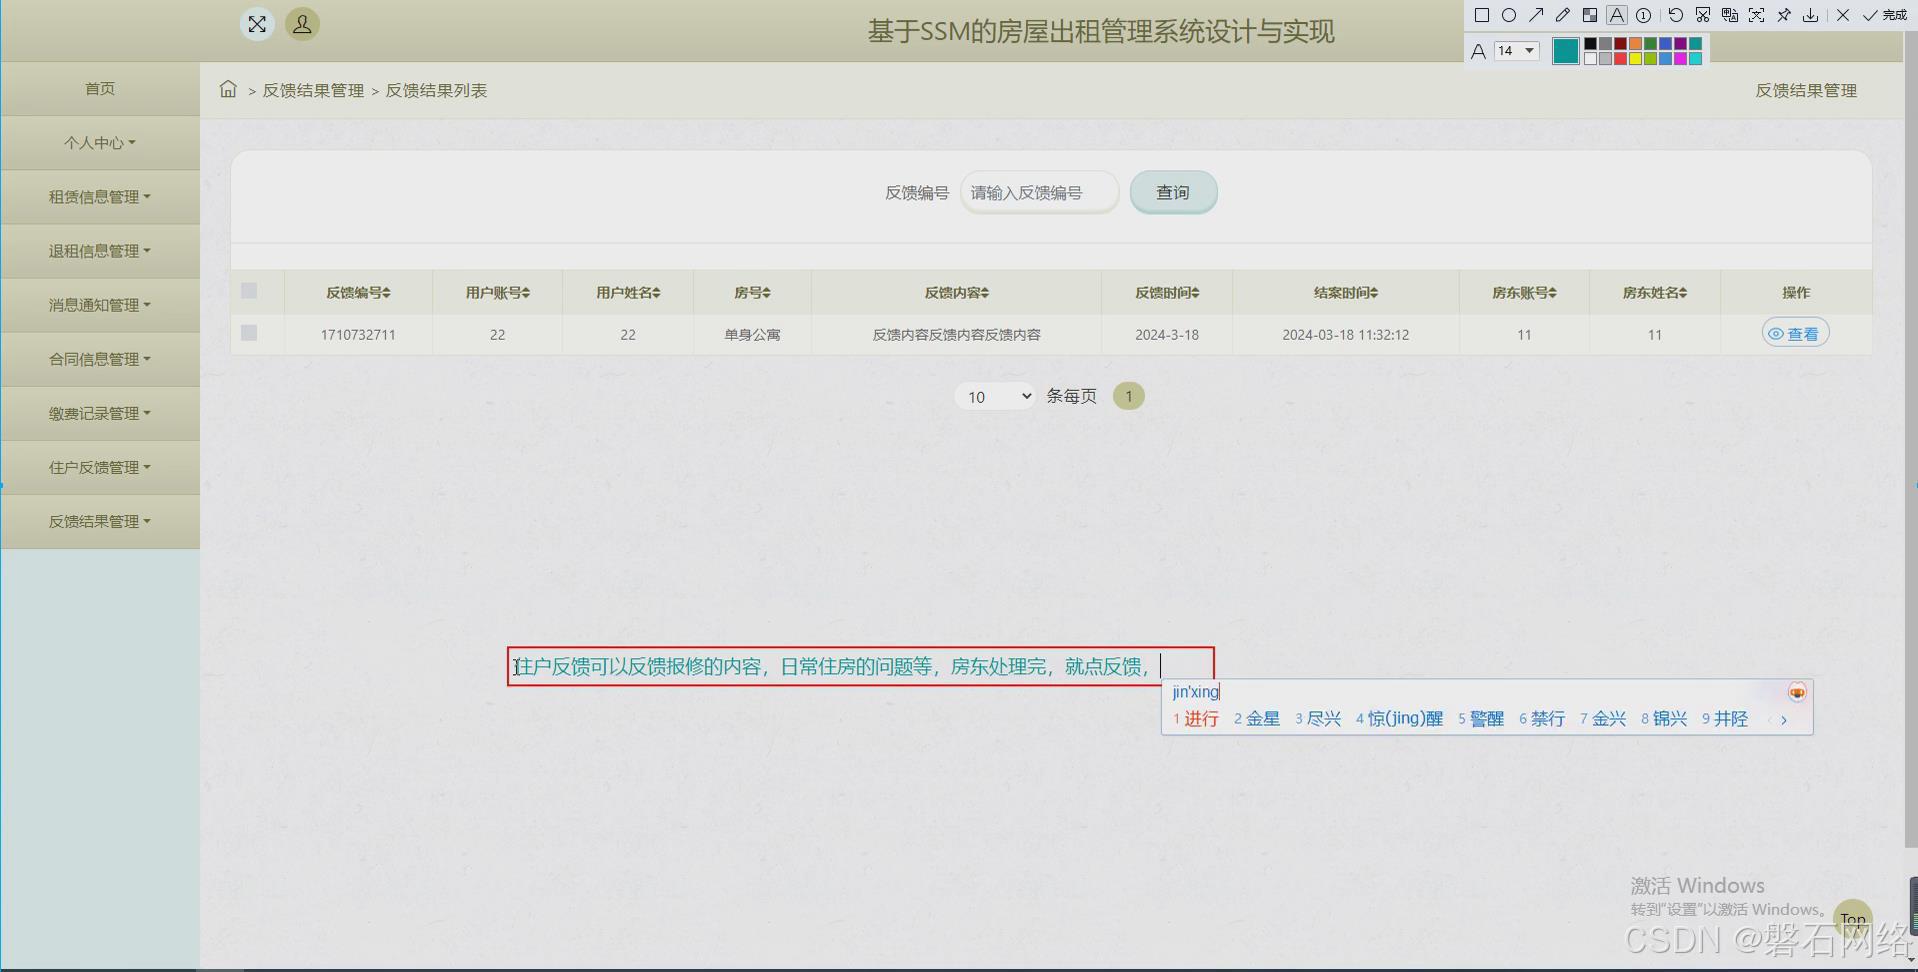This screenshot has width=1918, height=972.
Task: Click 2024-03-18 11:32:12 cell
Action: point(1346,334)
